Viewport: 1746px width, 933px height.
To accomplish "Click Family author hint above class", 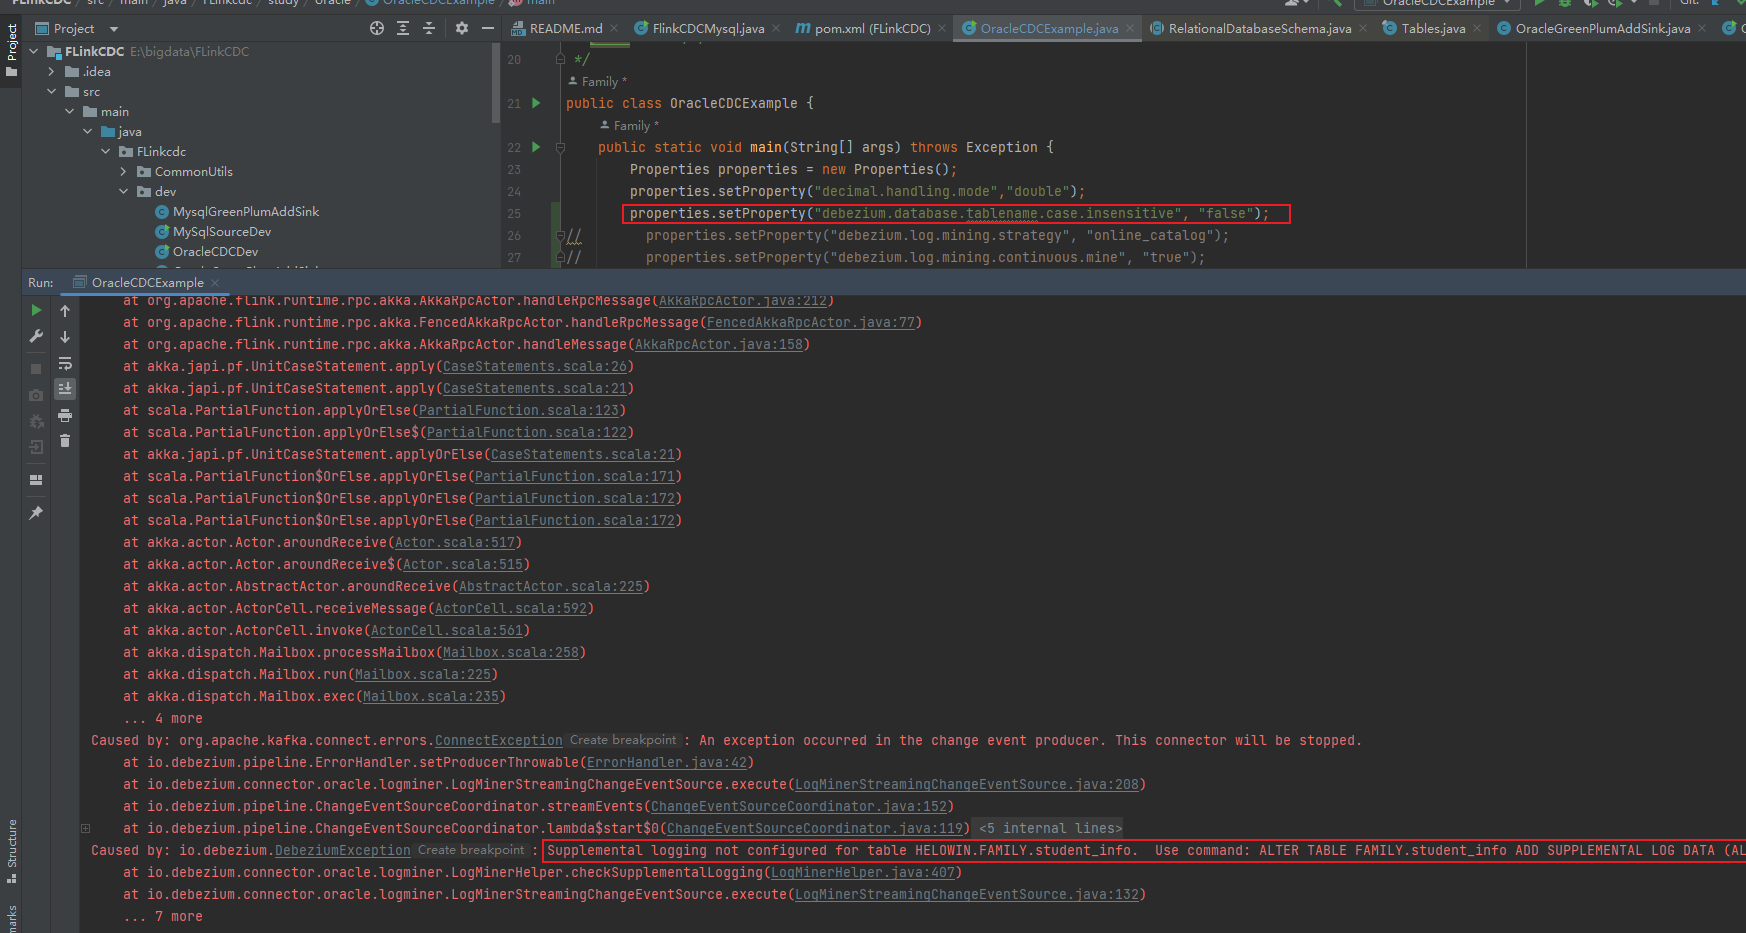I will (599, 82).
